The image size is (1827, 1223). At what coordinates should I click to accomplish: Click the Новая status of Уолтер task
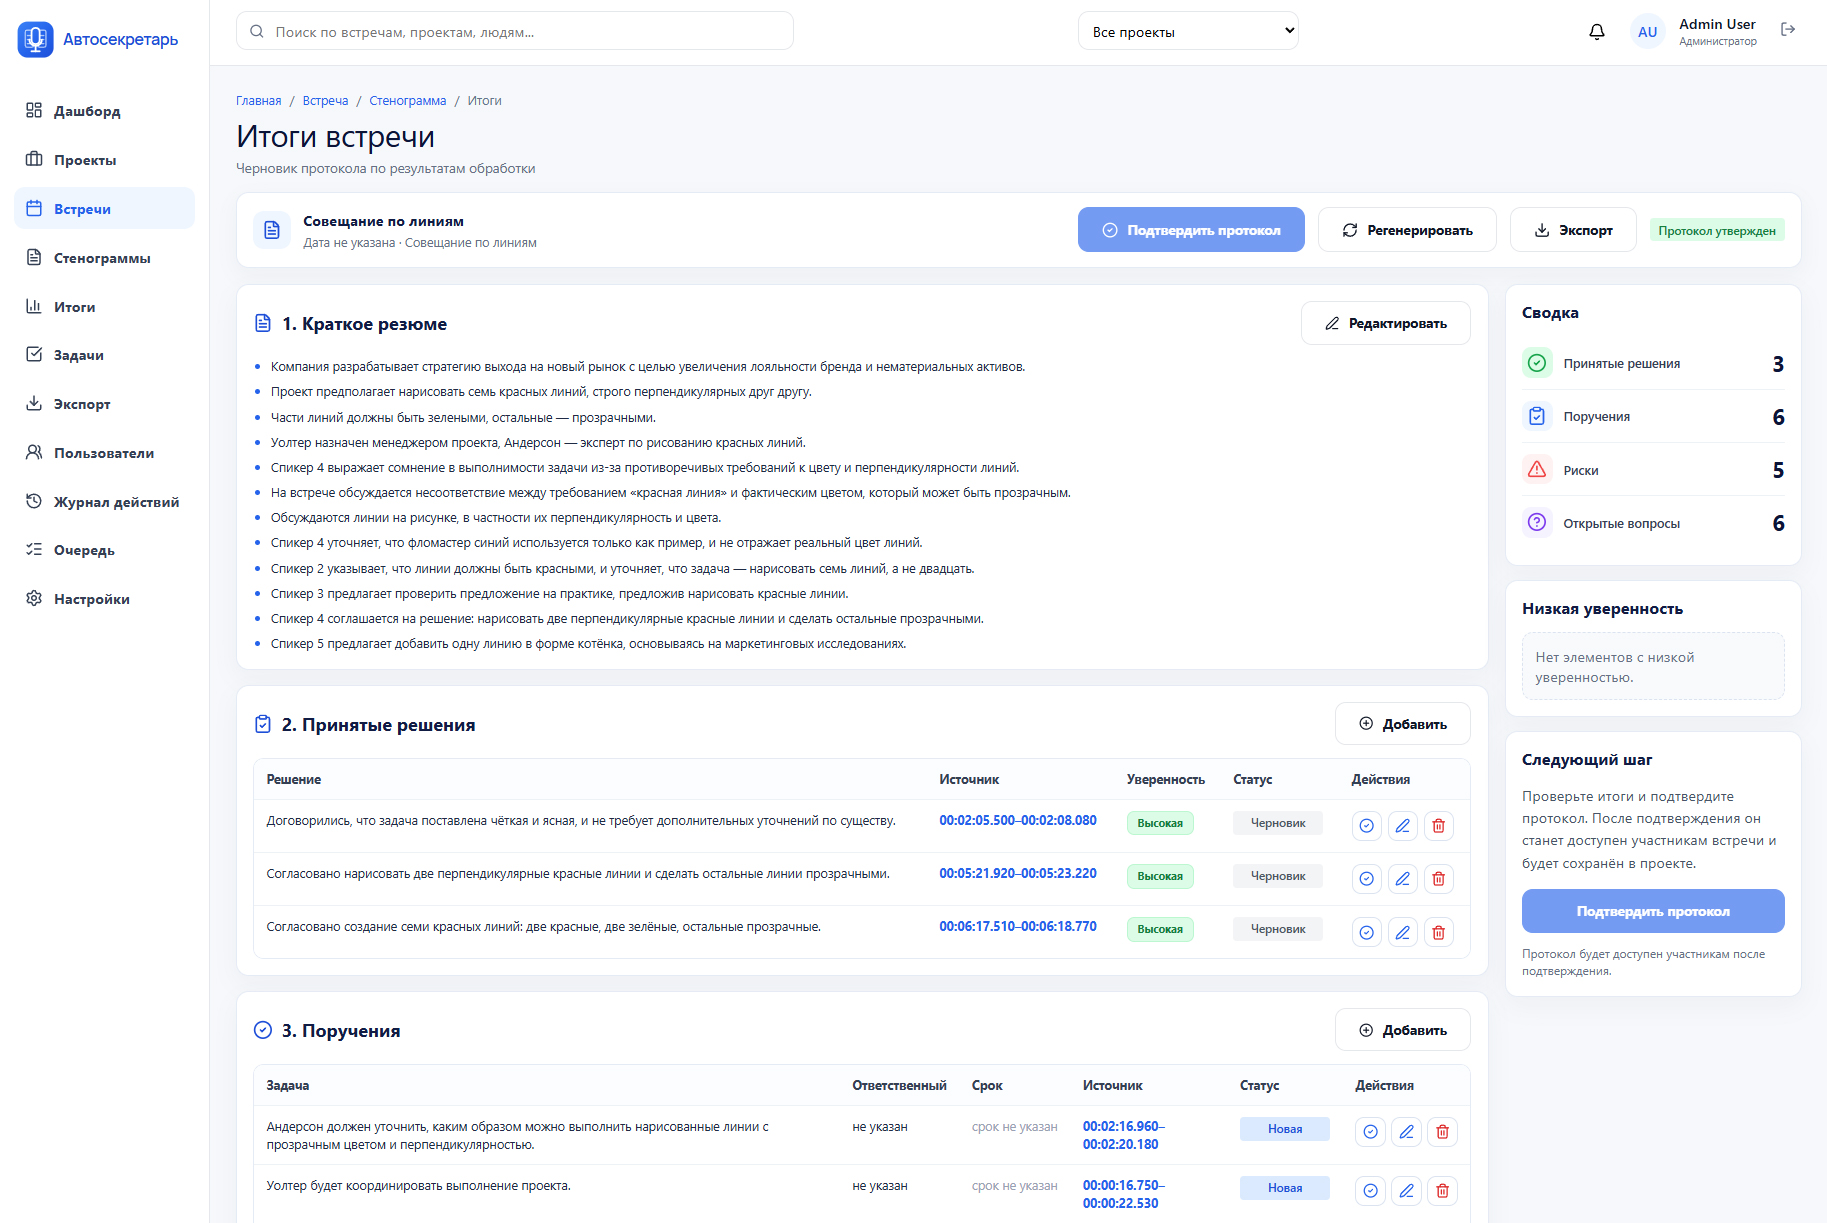pos(1285,1188)
